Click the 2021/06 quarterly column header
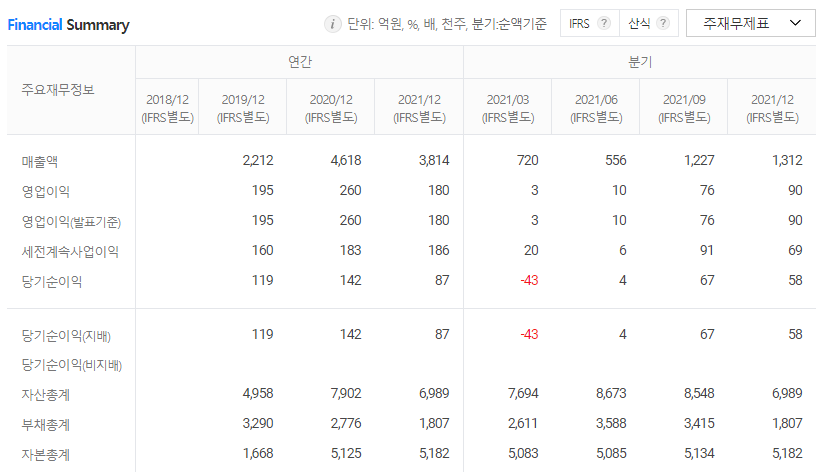Image resolution: width=821 pixels, height=472 pixels. [596, 108]
